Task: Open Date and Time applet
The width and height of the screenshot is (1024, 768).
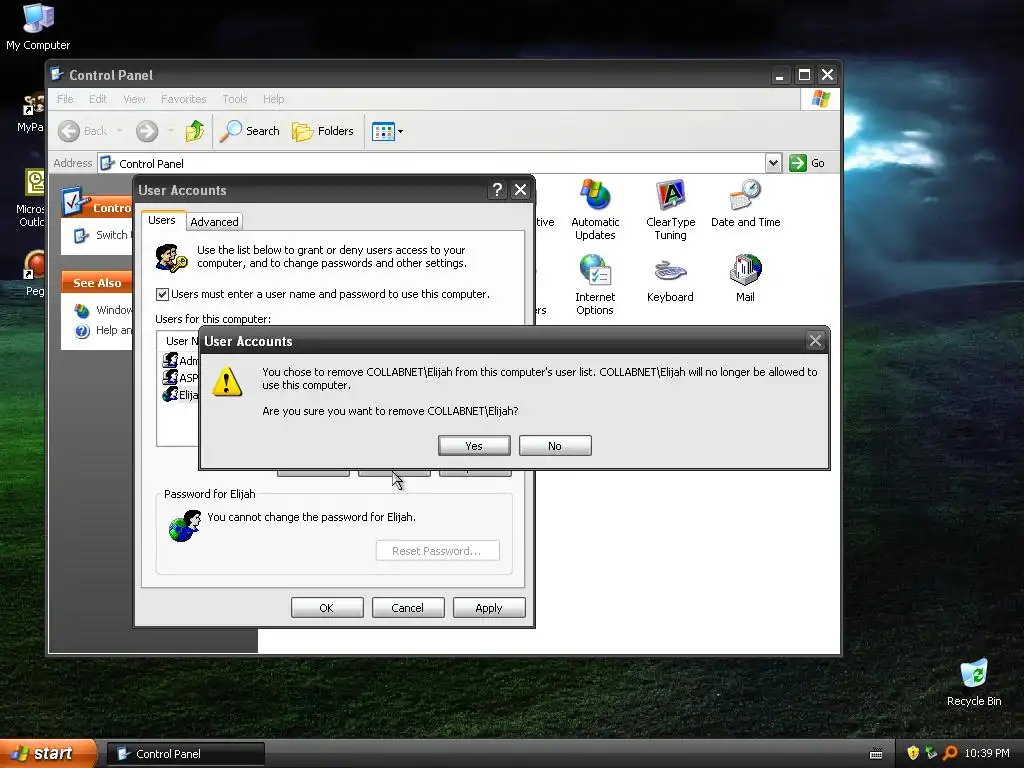Action: point(746,203)
